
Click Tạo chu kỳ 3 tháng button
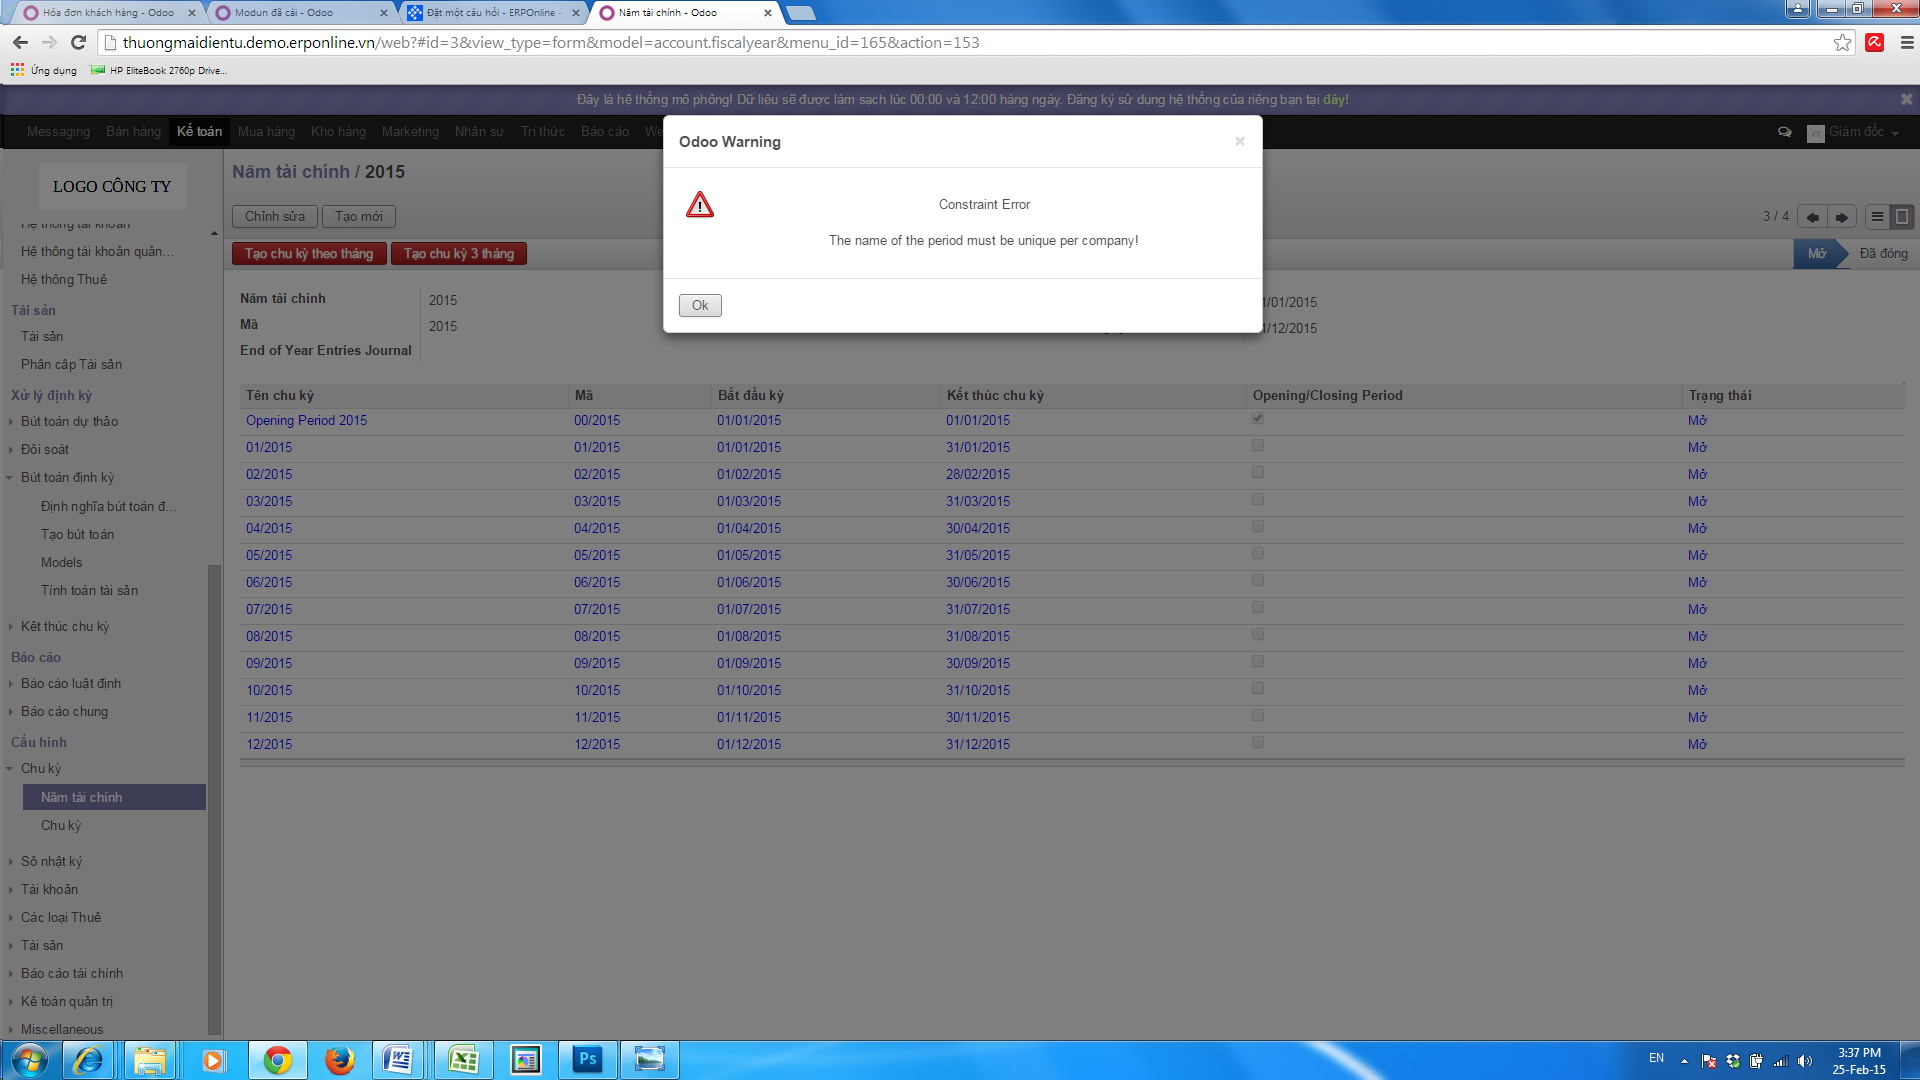pyautogui.click(x=459, y=254)
